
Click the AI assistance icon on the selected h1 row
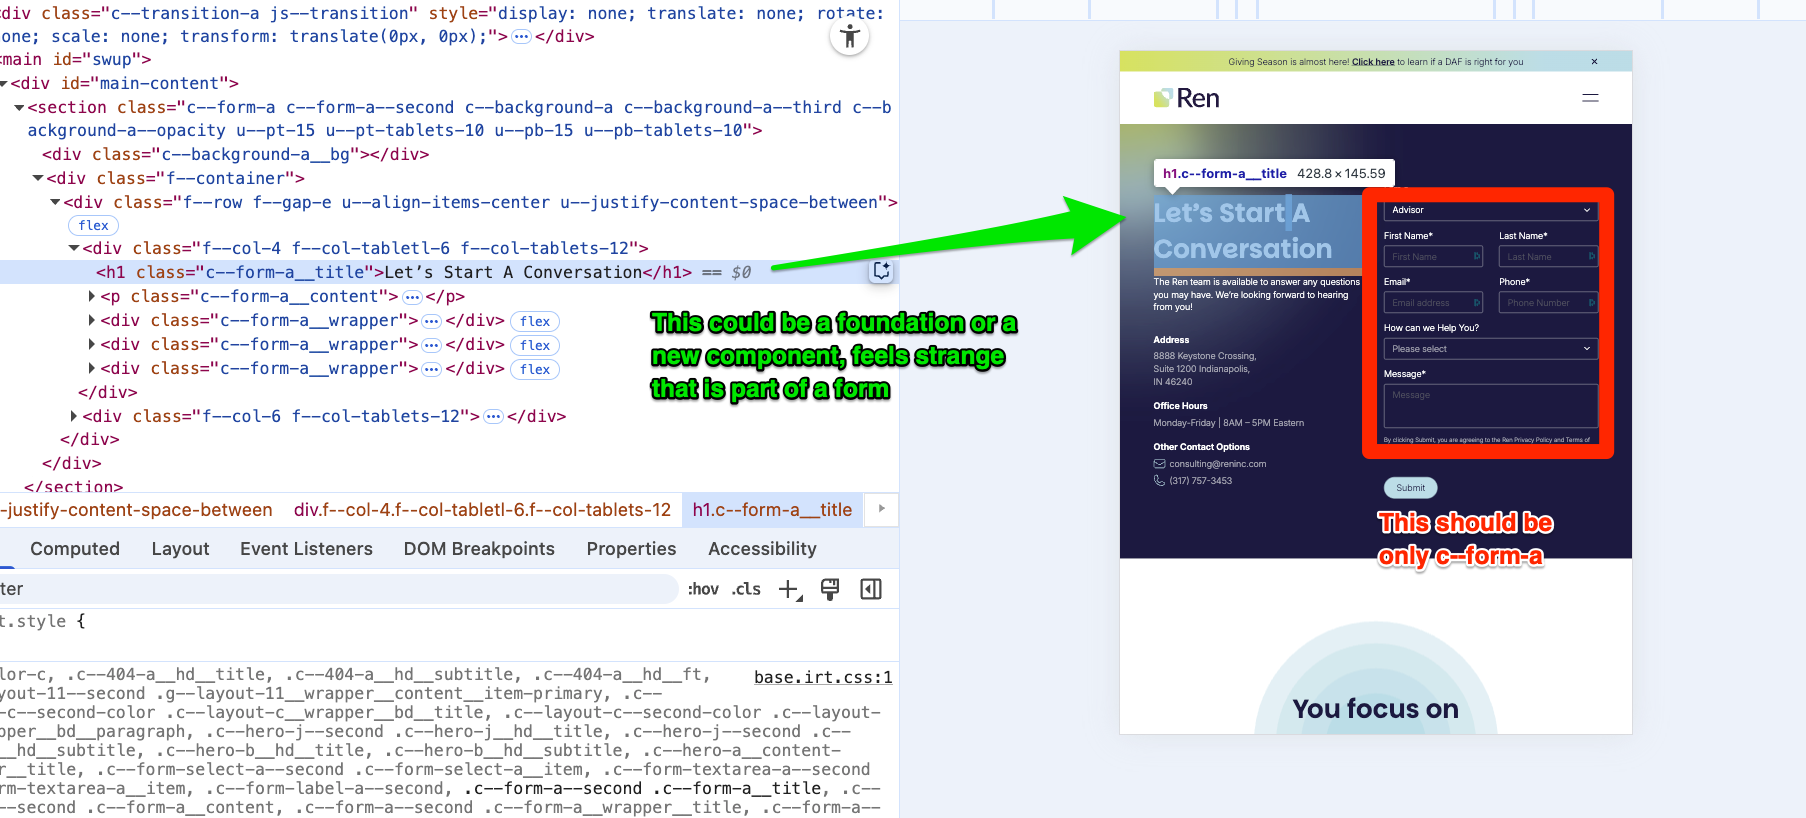pyautogui.click(x=881, y=271)
